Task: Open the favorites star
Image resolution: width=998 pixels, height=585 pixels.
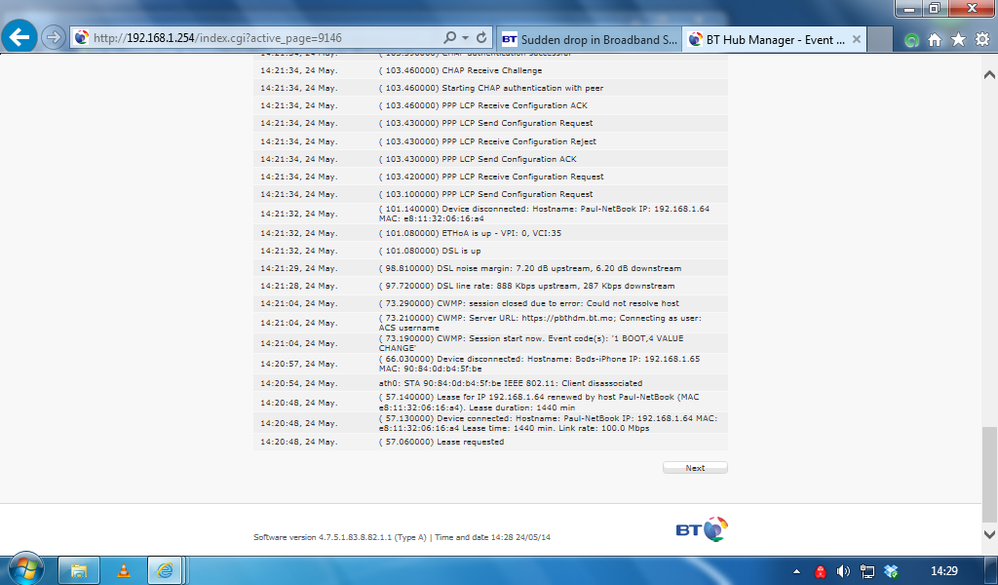Action: [958, 39]
